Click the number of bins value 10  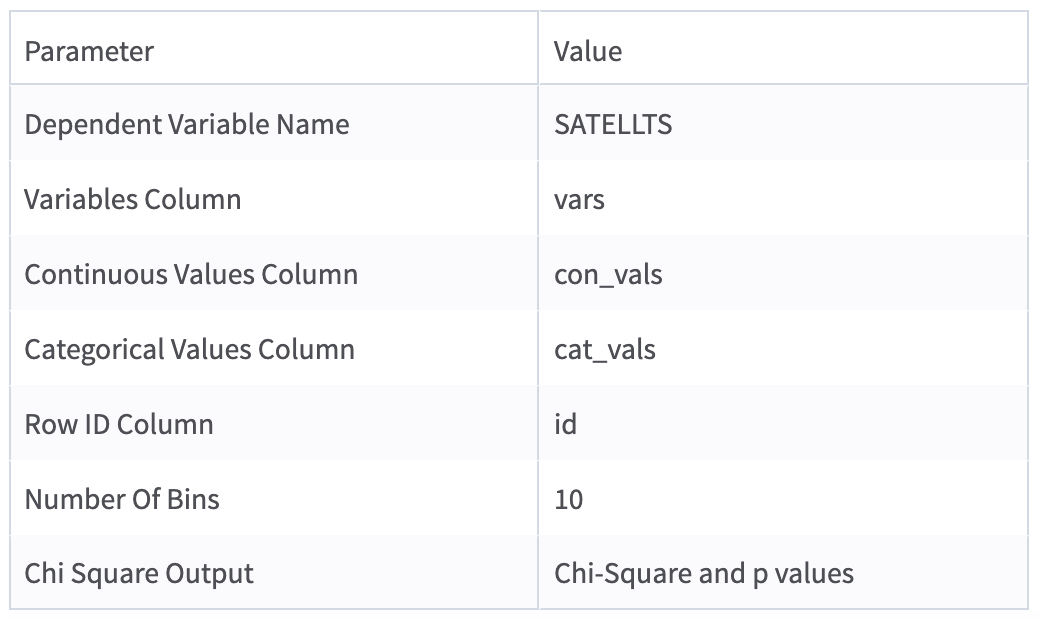click(x=568, y=498)
